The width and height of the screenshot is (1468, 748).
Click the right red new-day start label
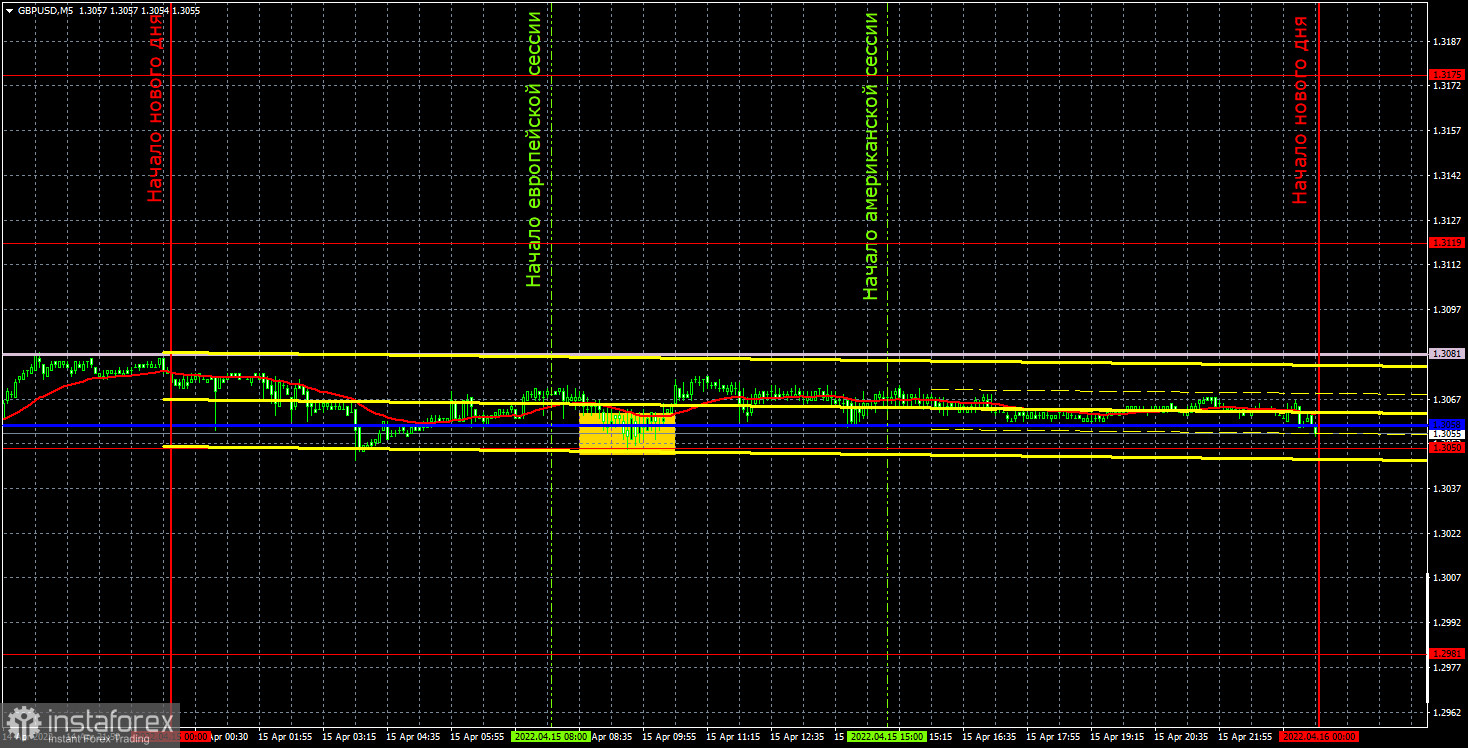coord(1300,110)
